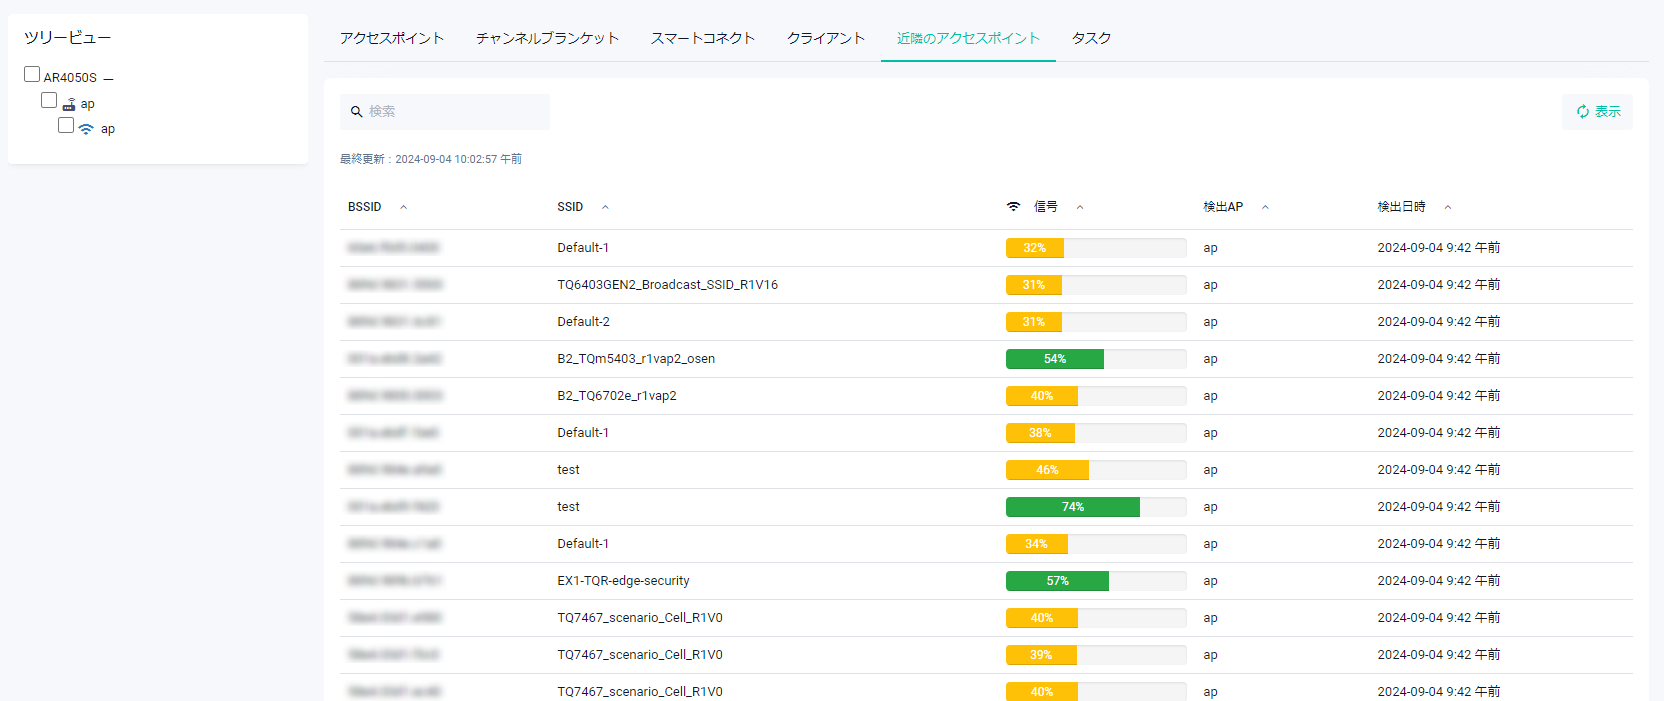Image resolution: width=1664 pixels, height=701 pixels.
Task: Focus the 検索 search input field
Action: pyautogui.click(x=455, y=112)
